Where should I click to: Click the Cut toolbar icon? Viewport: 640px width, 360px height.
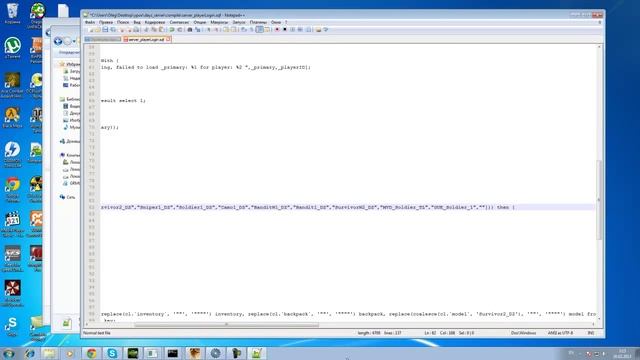pos(147,29)
